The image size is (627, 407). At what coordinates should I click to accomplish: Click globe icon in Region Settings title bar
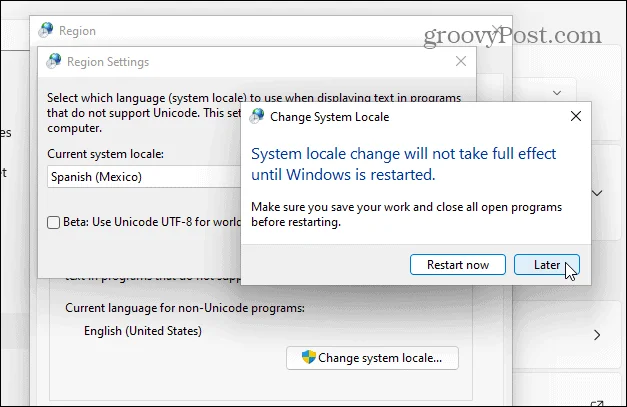coord(54,61)
